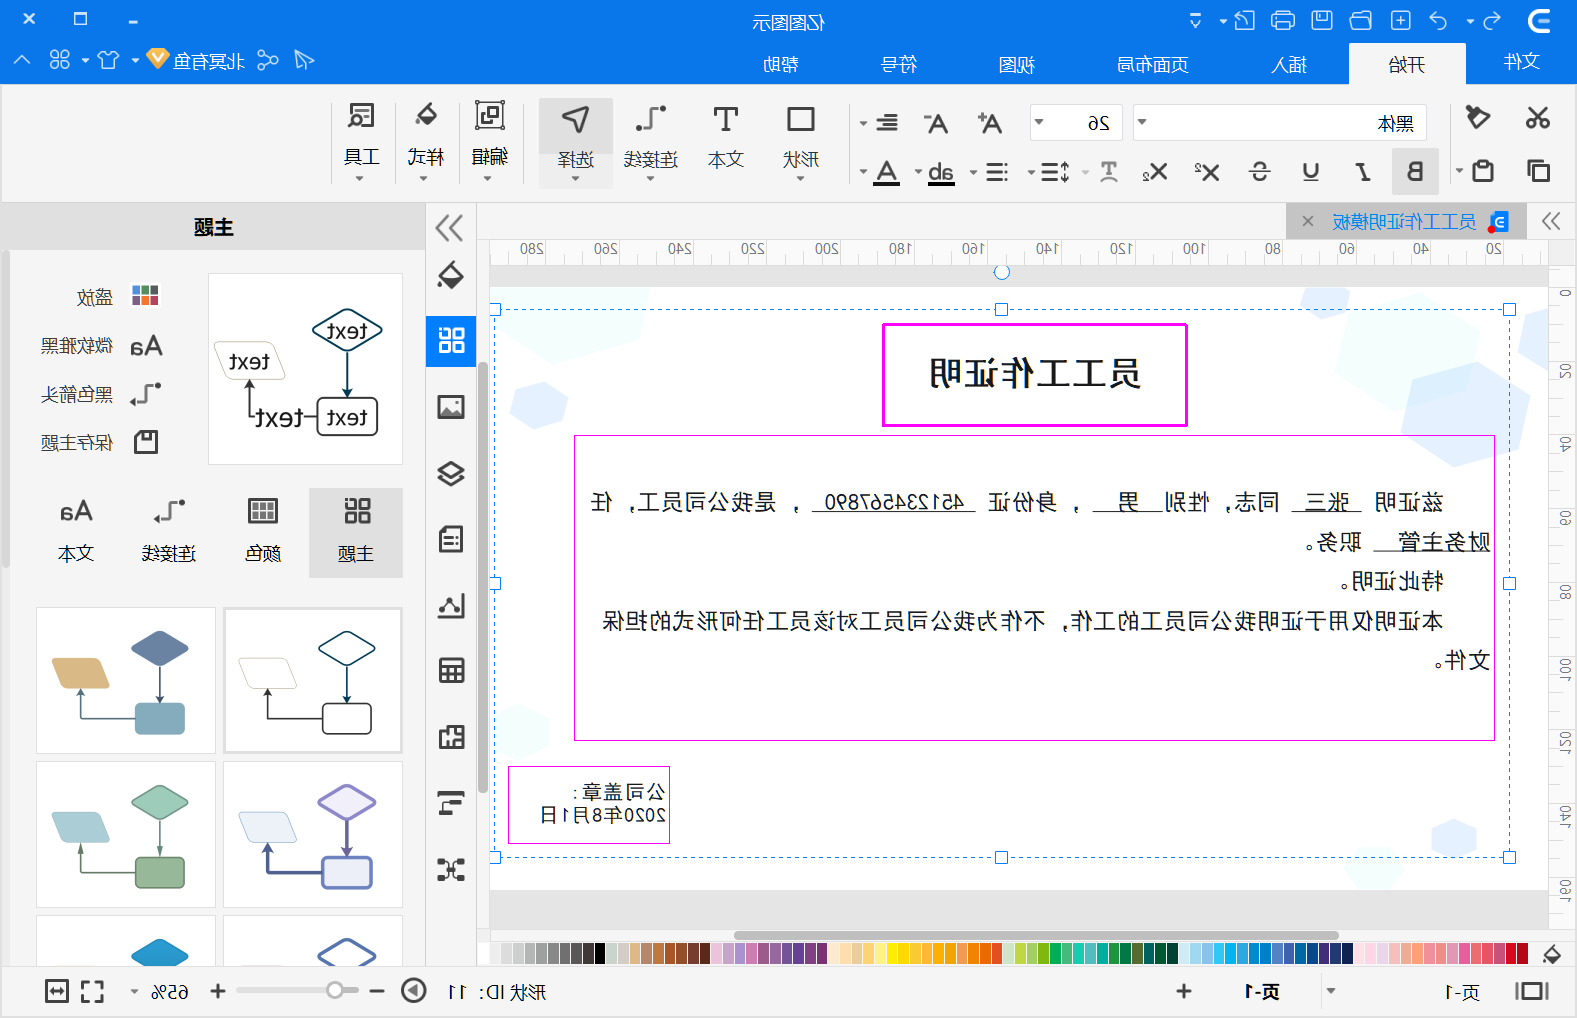
Task: Click the 黑色箭头 connector theme option
Action: (100, 394)
